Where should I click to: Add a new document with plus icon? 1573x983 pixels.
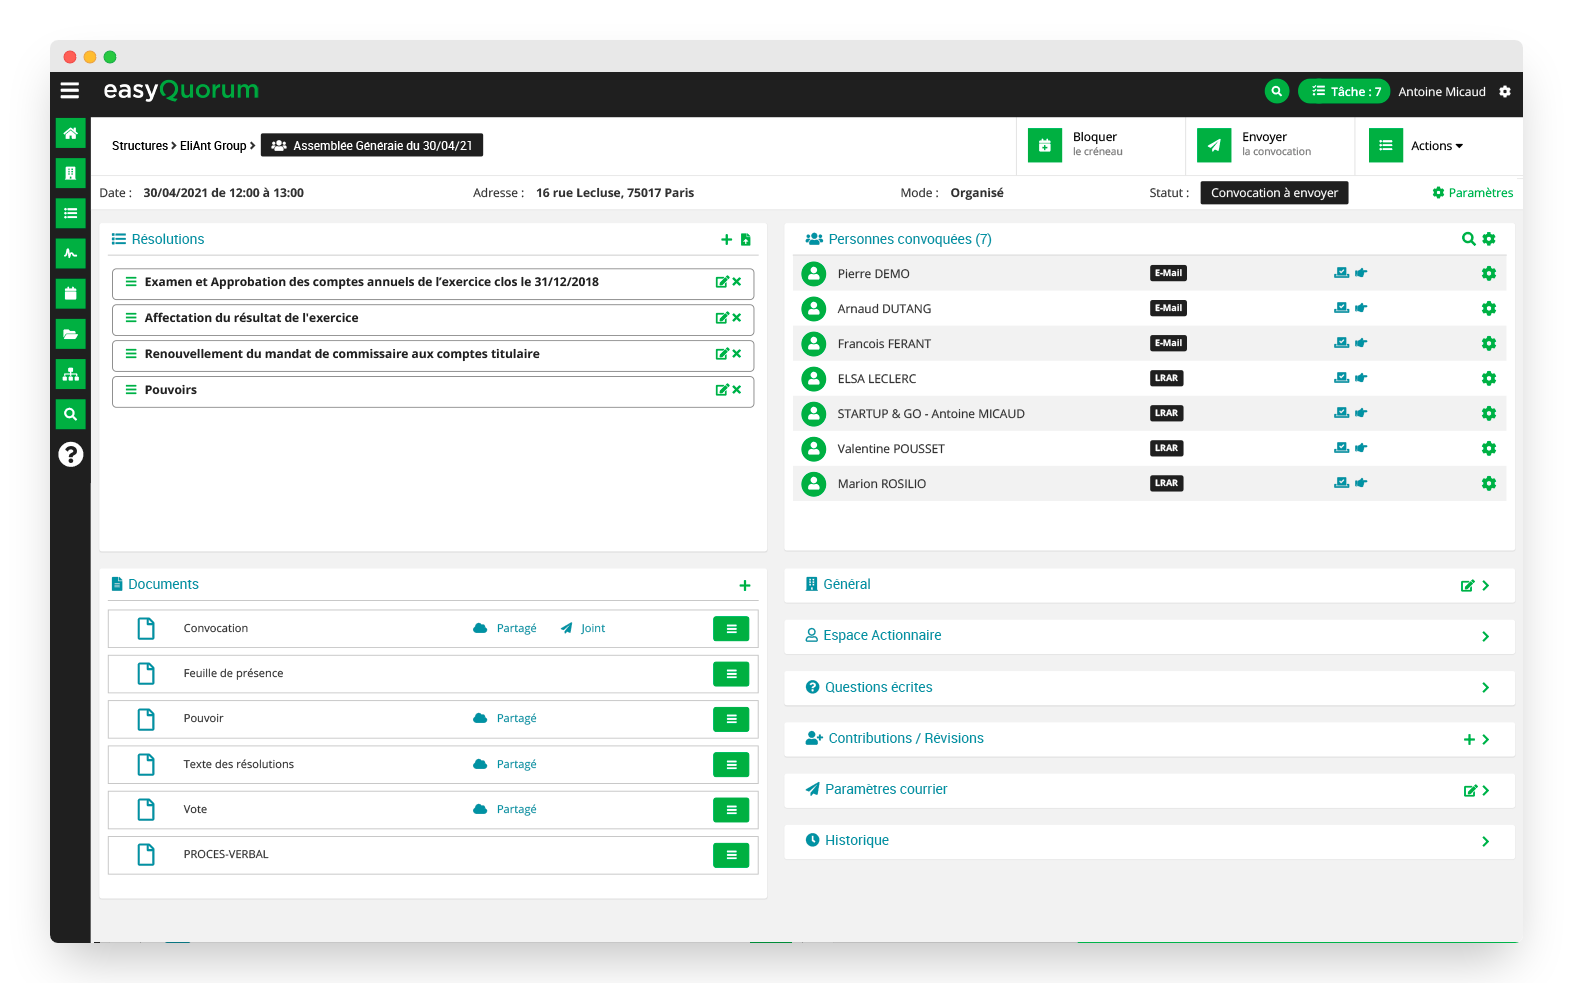(x=744, y=585)
